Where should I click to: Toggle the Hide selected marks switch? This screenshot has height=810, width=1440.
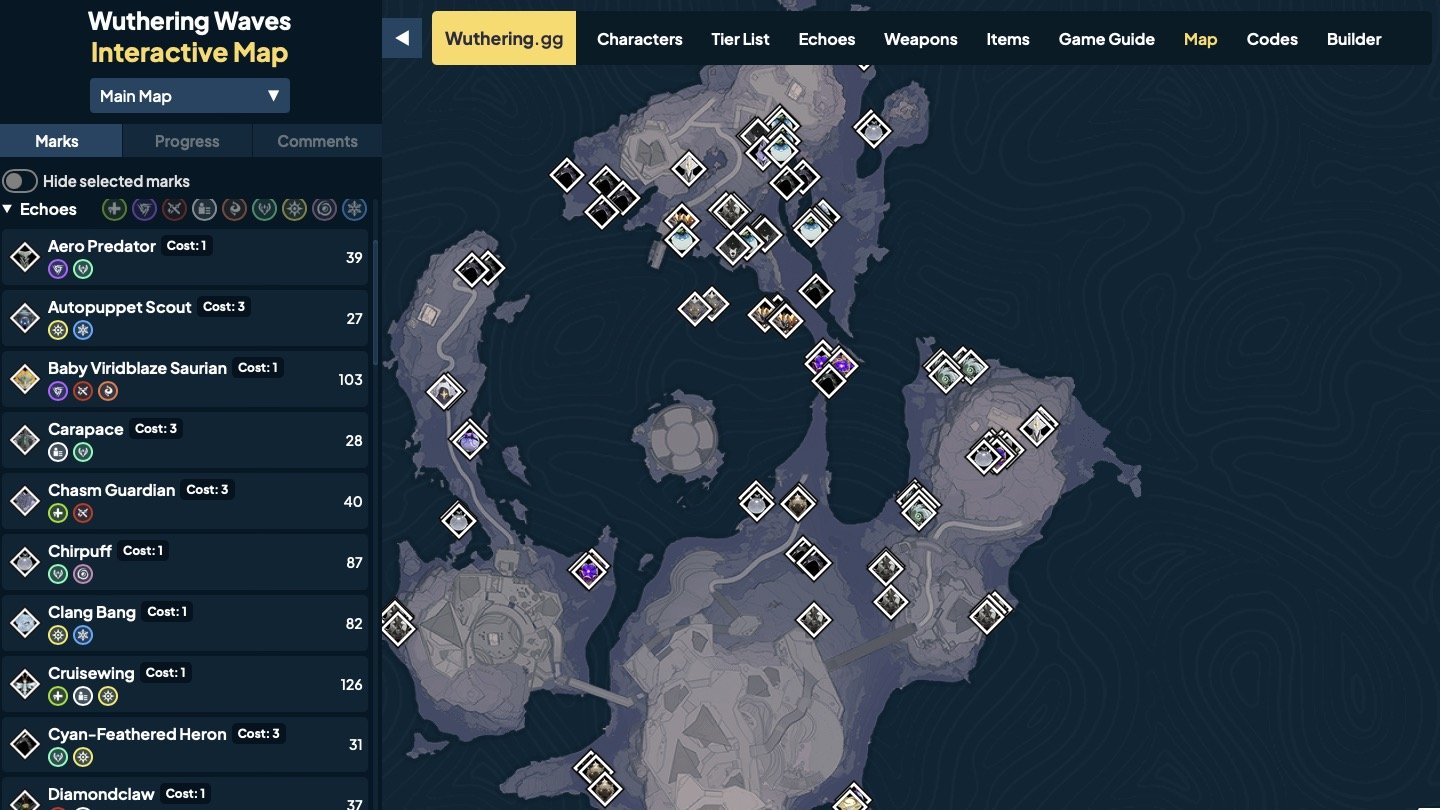click(x=20, y=181)
